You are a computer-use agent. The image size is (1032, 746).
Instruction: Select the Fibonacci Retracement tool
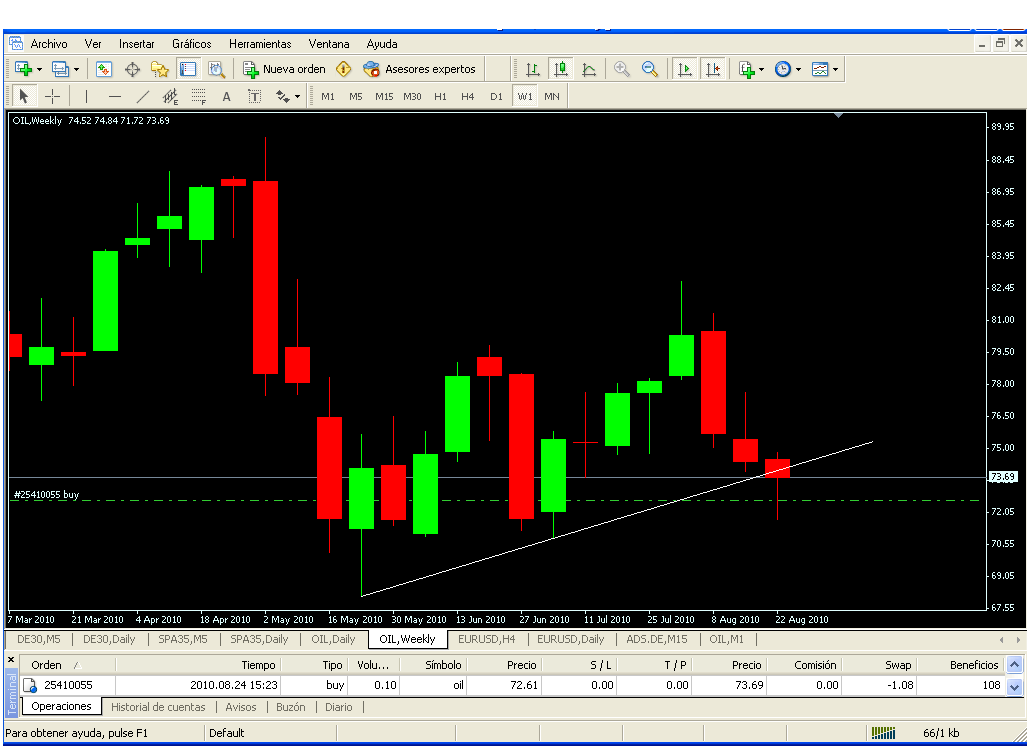tap(199, 96)
